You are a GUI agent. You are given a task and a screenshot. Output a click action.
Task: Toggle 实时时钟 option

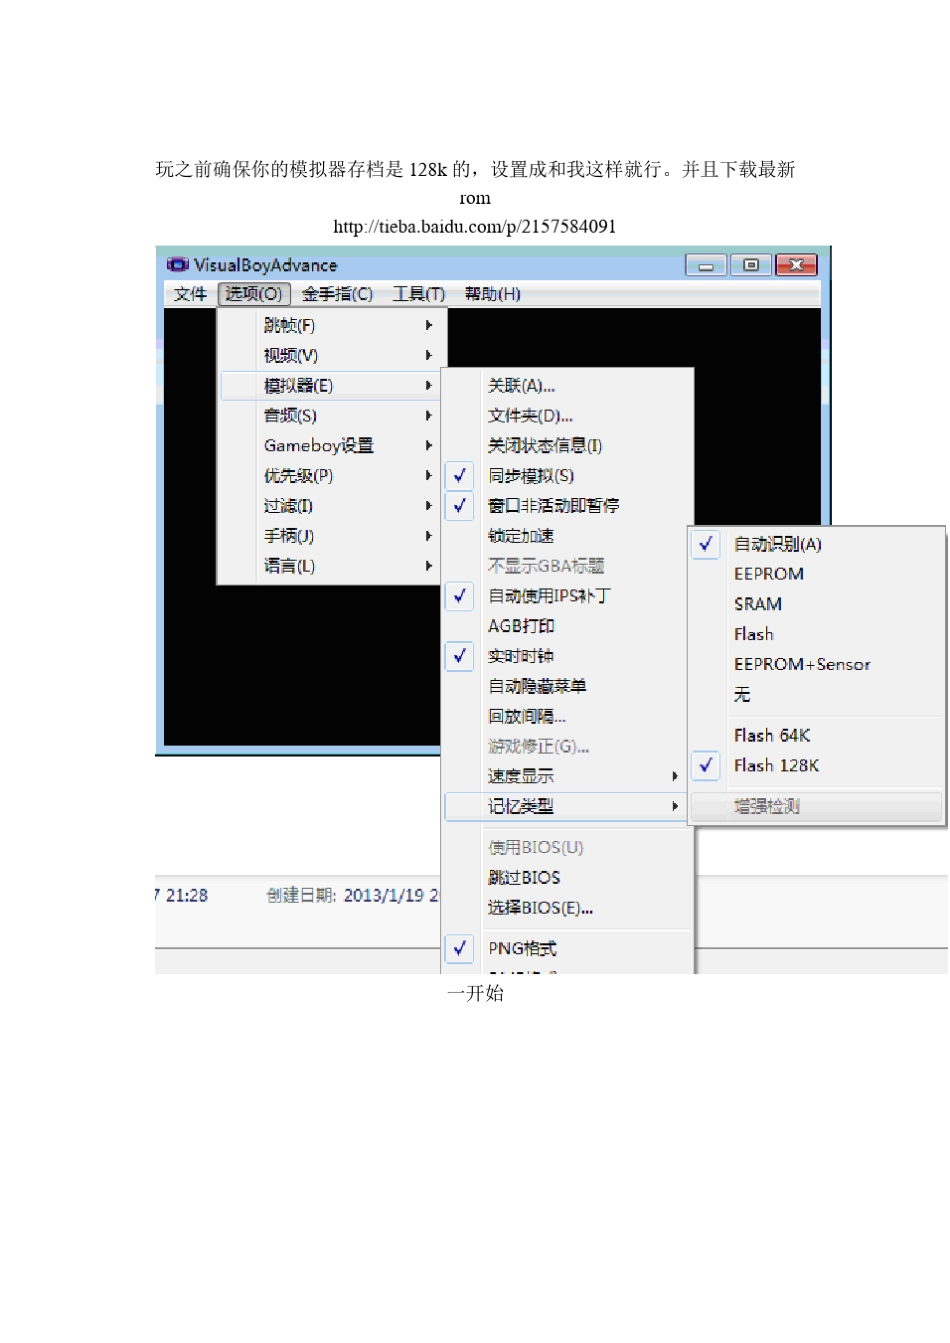point(566,655)
